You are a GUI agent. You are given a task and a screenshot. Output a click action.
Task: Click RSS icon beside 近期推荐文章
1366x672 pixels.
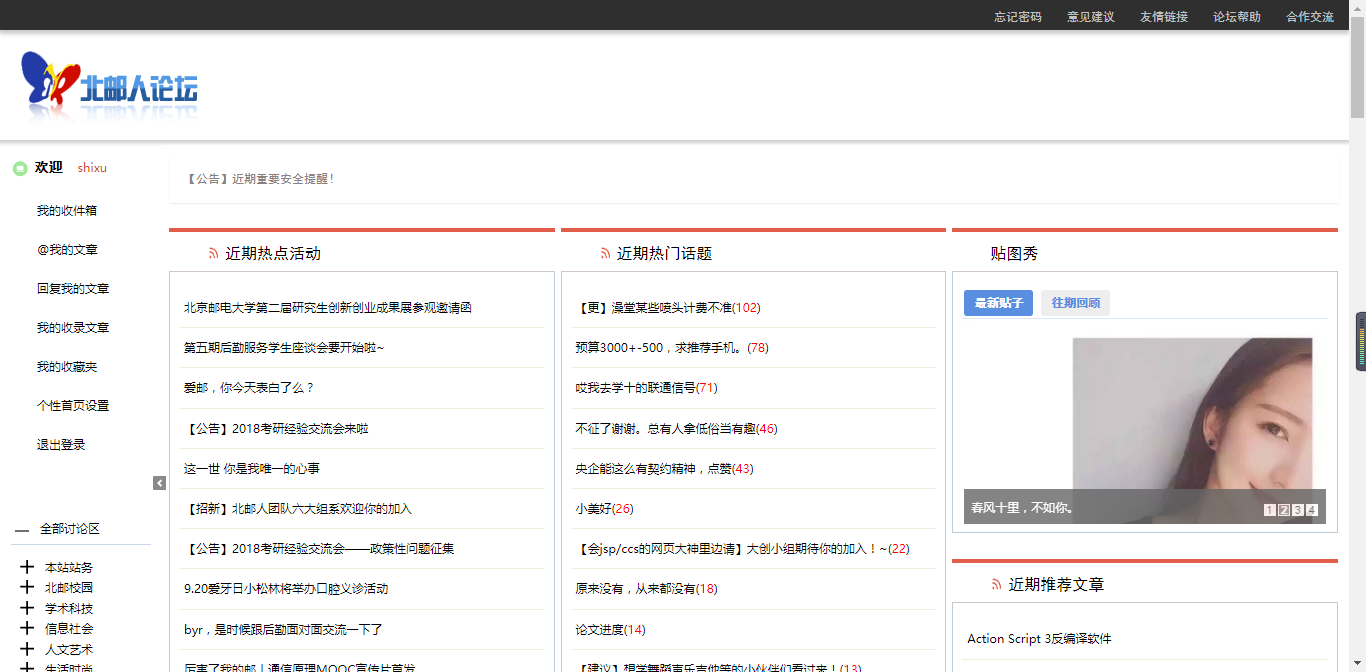(996, 584)
